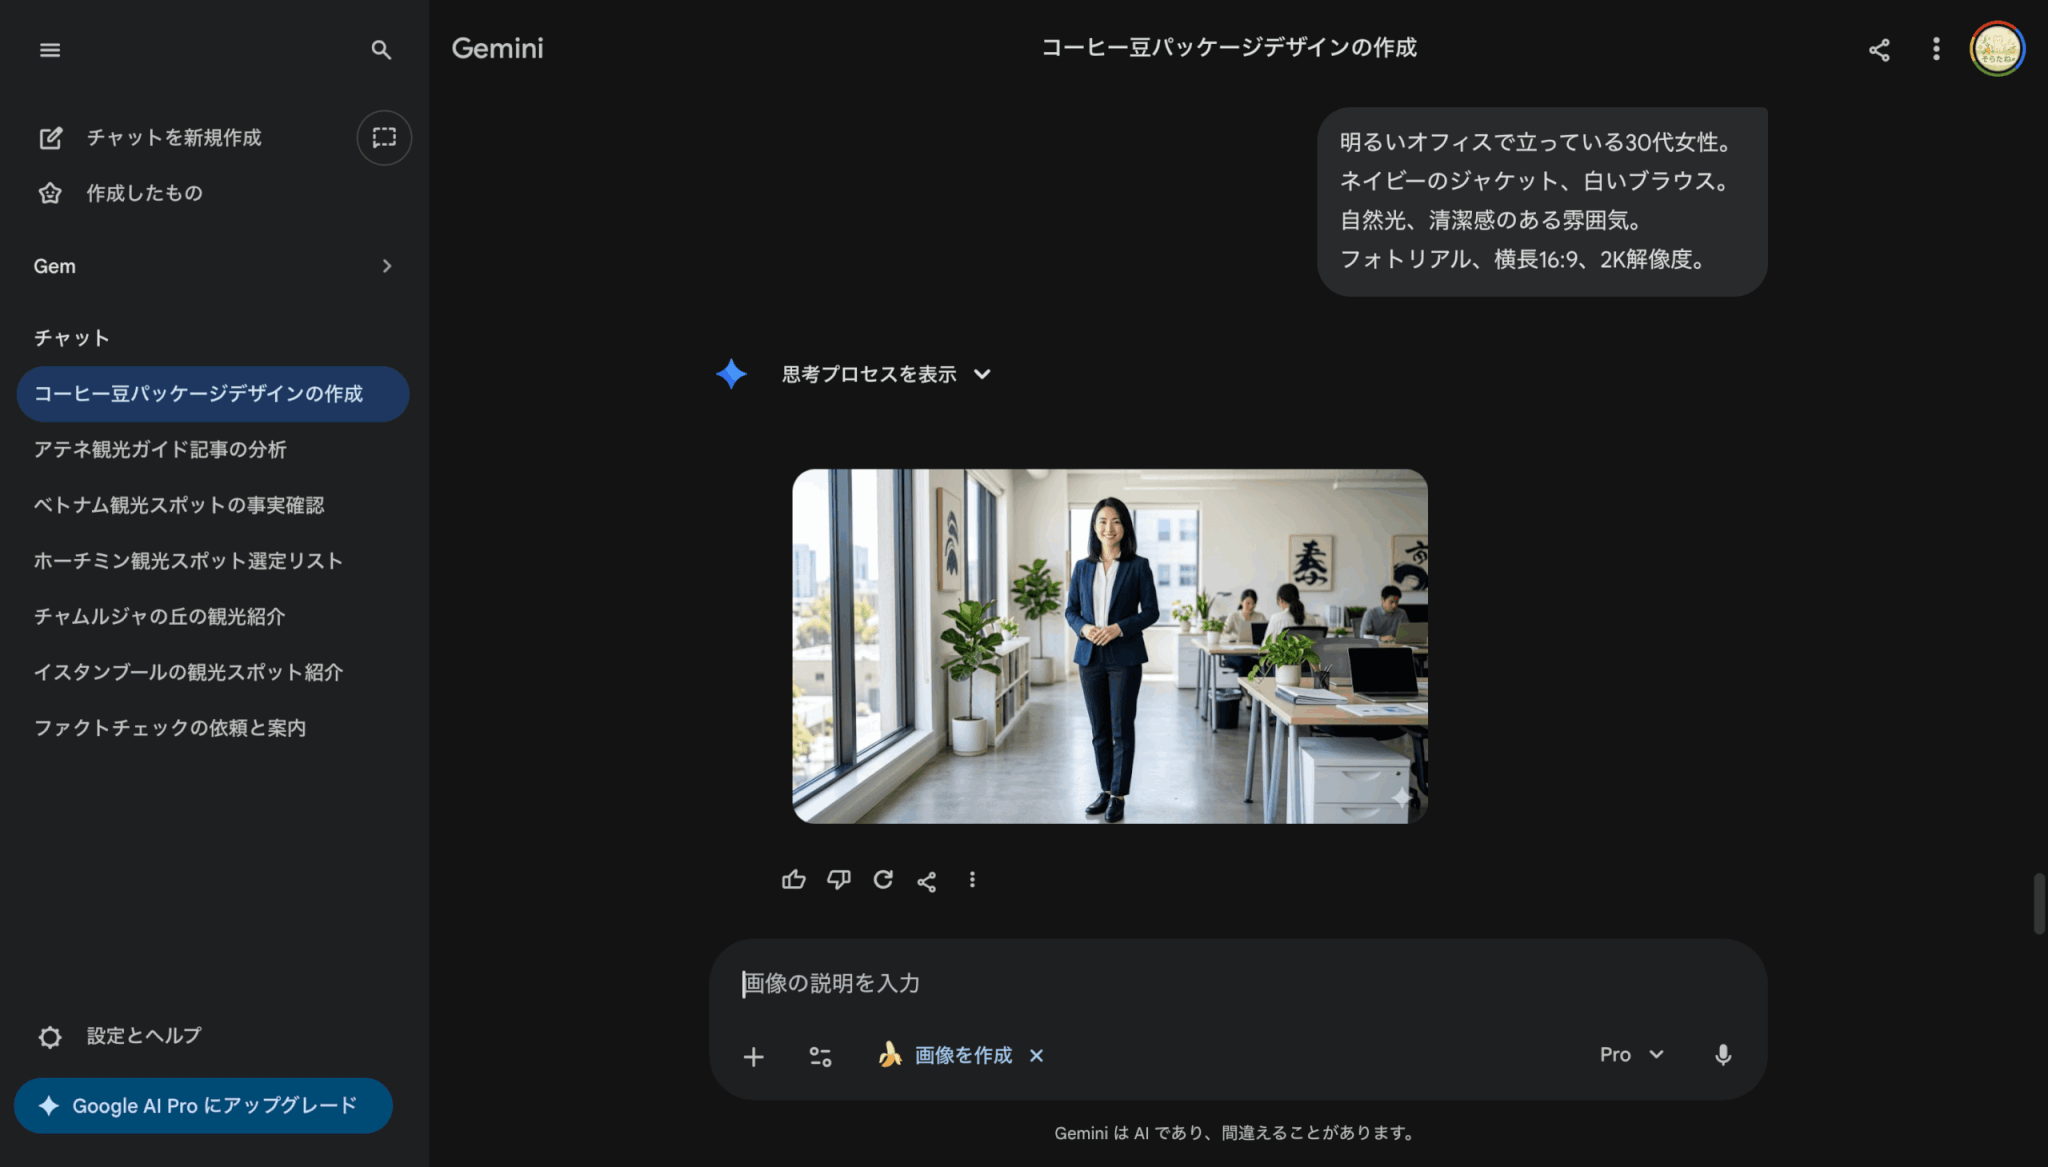
Task: Click the hamburger main menu icon
Action: [50, 50]
